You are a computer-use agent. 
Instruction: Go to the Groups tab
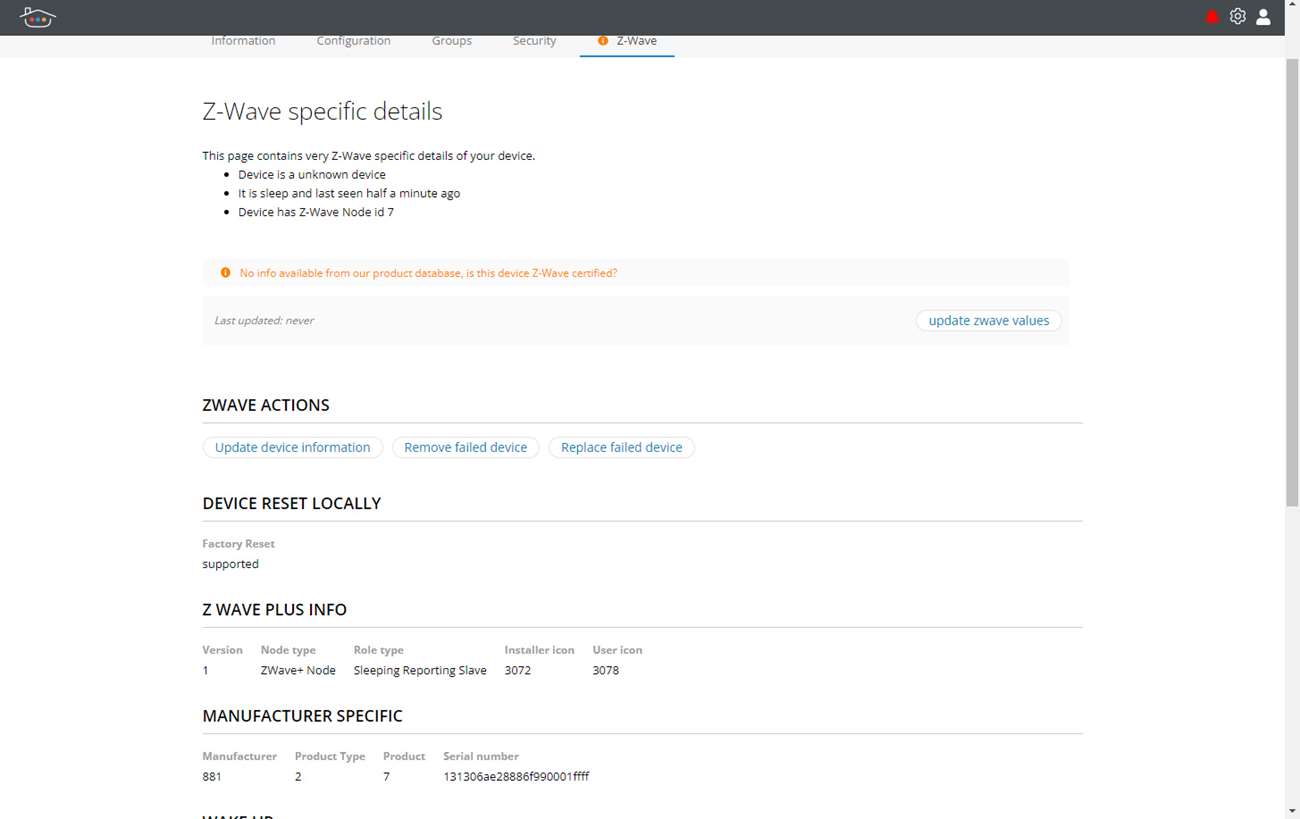click(x=451, y=41)
